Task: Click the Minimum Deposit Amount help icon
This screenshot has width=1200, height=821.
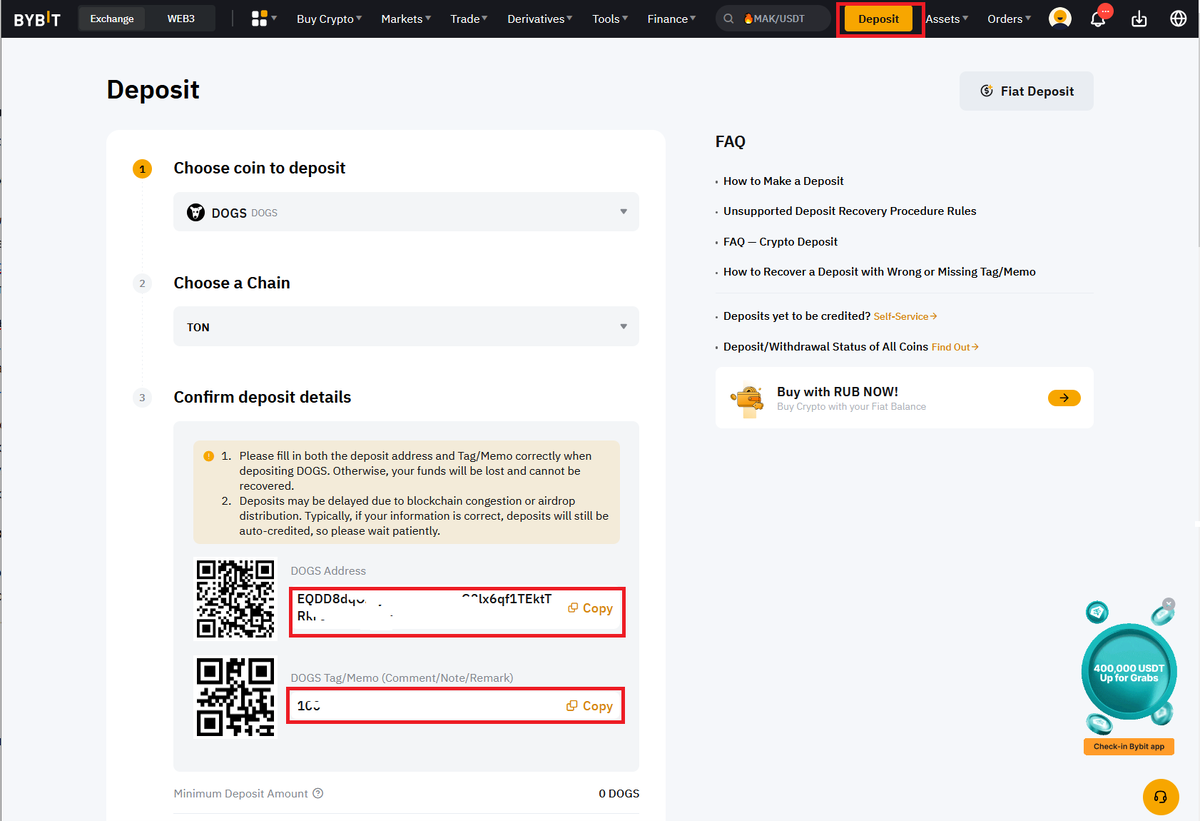Action: tap(318, 794)
